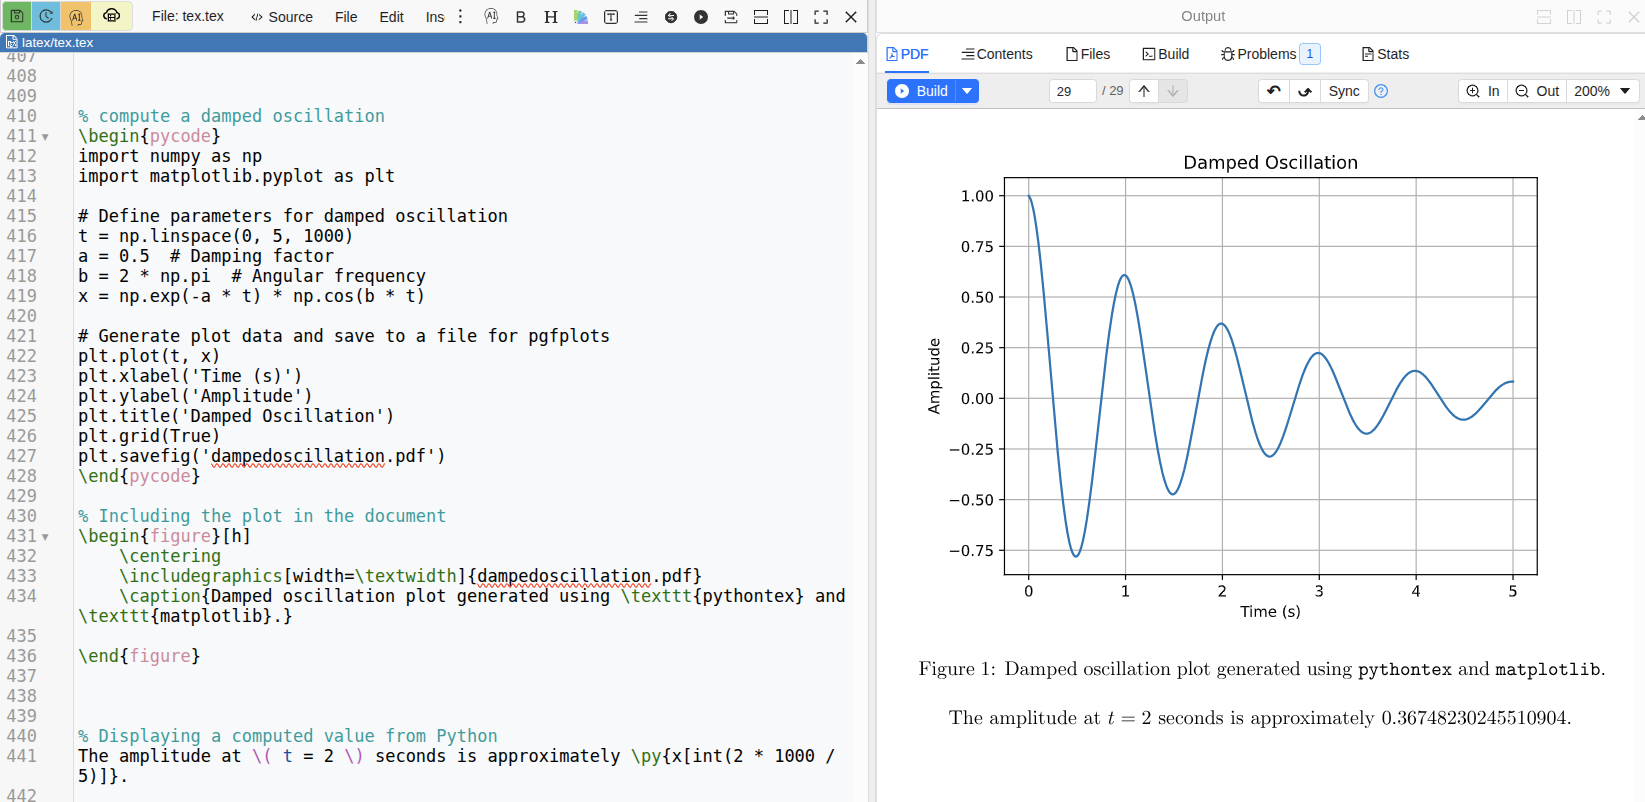The height and width of the screenshot is (802, 1645).
Task: Toggle horizontal row split of editor
Action: pyautogui.click(x=761, y=17)
